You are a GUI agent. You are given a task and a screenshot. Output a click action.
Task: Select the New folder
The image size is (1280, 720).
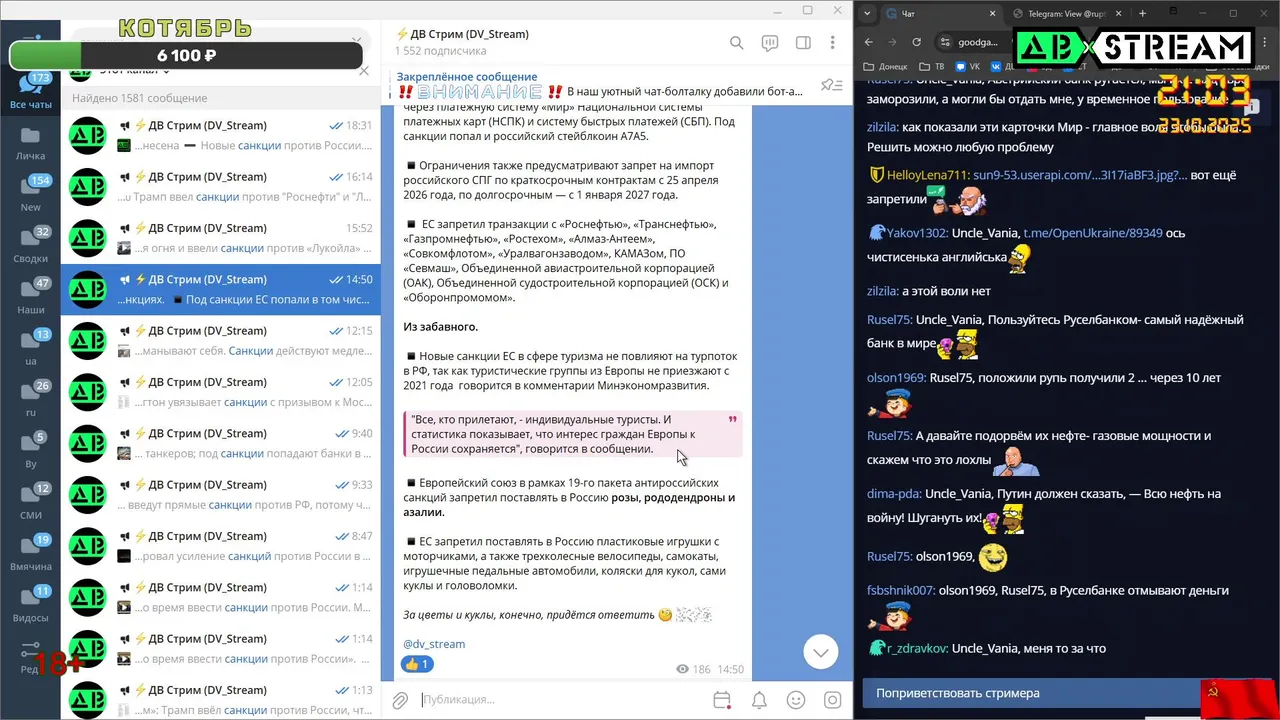tap(31, 194)
